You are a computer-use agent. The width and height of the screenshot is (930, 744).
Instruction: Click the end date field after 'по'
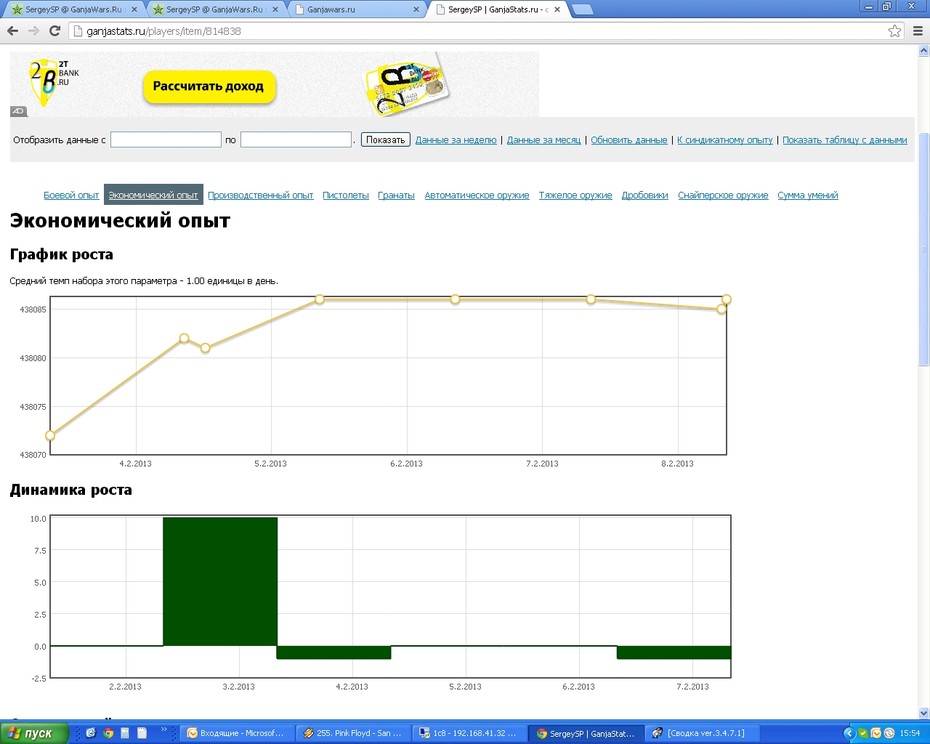point(296,140)
